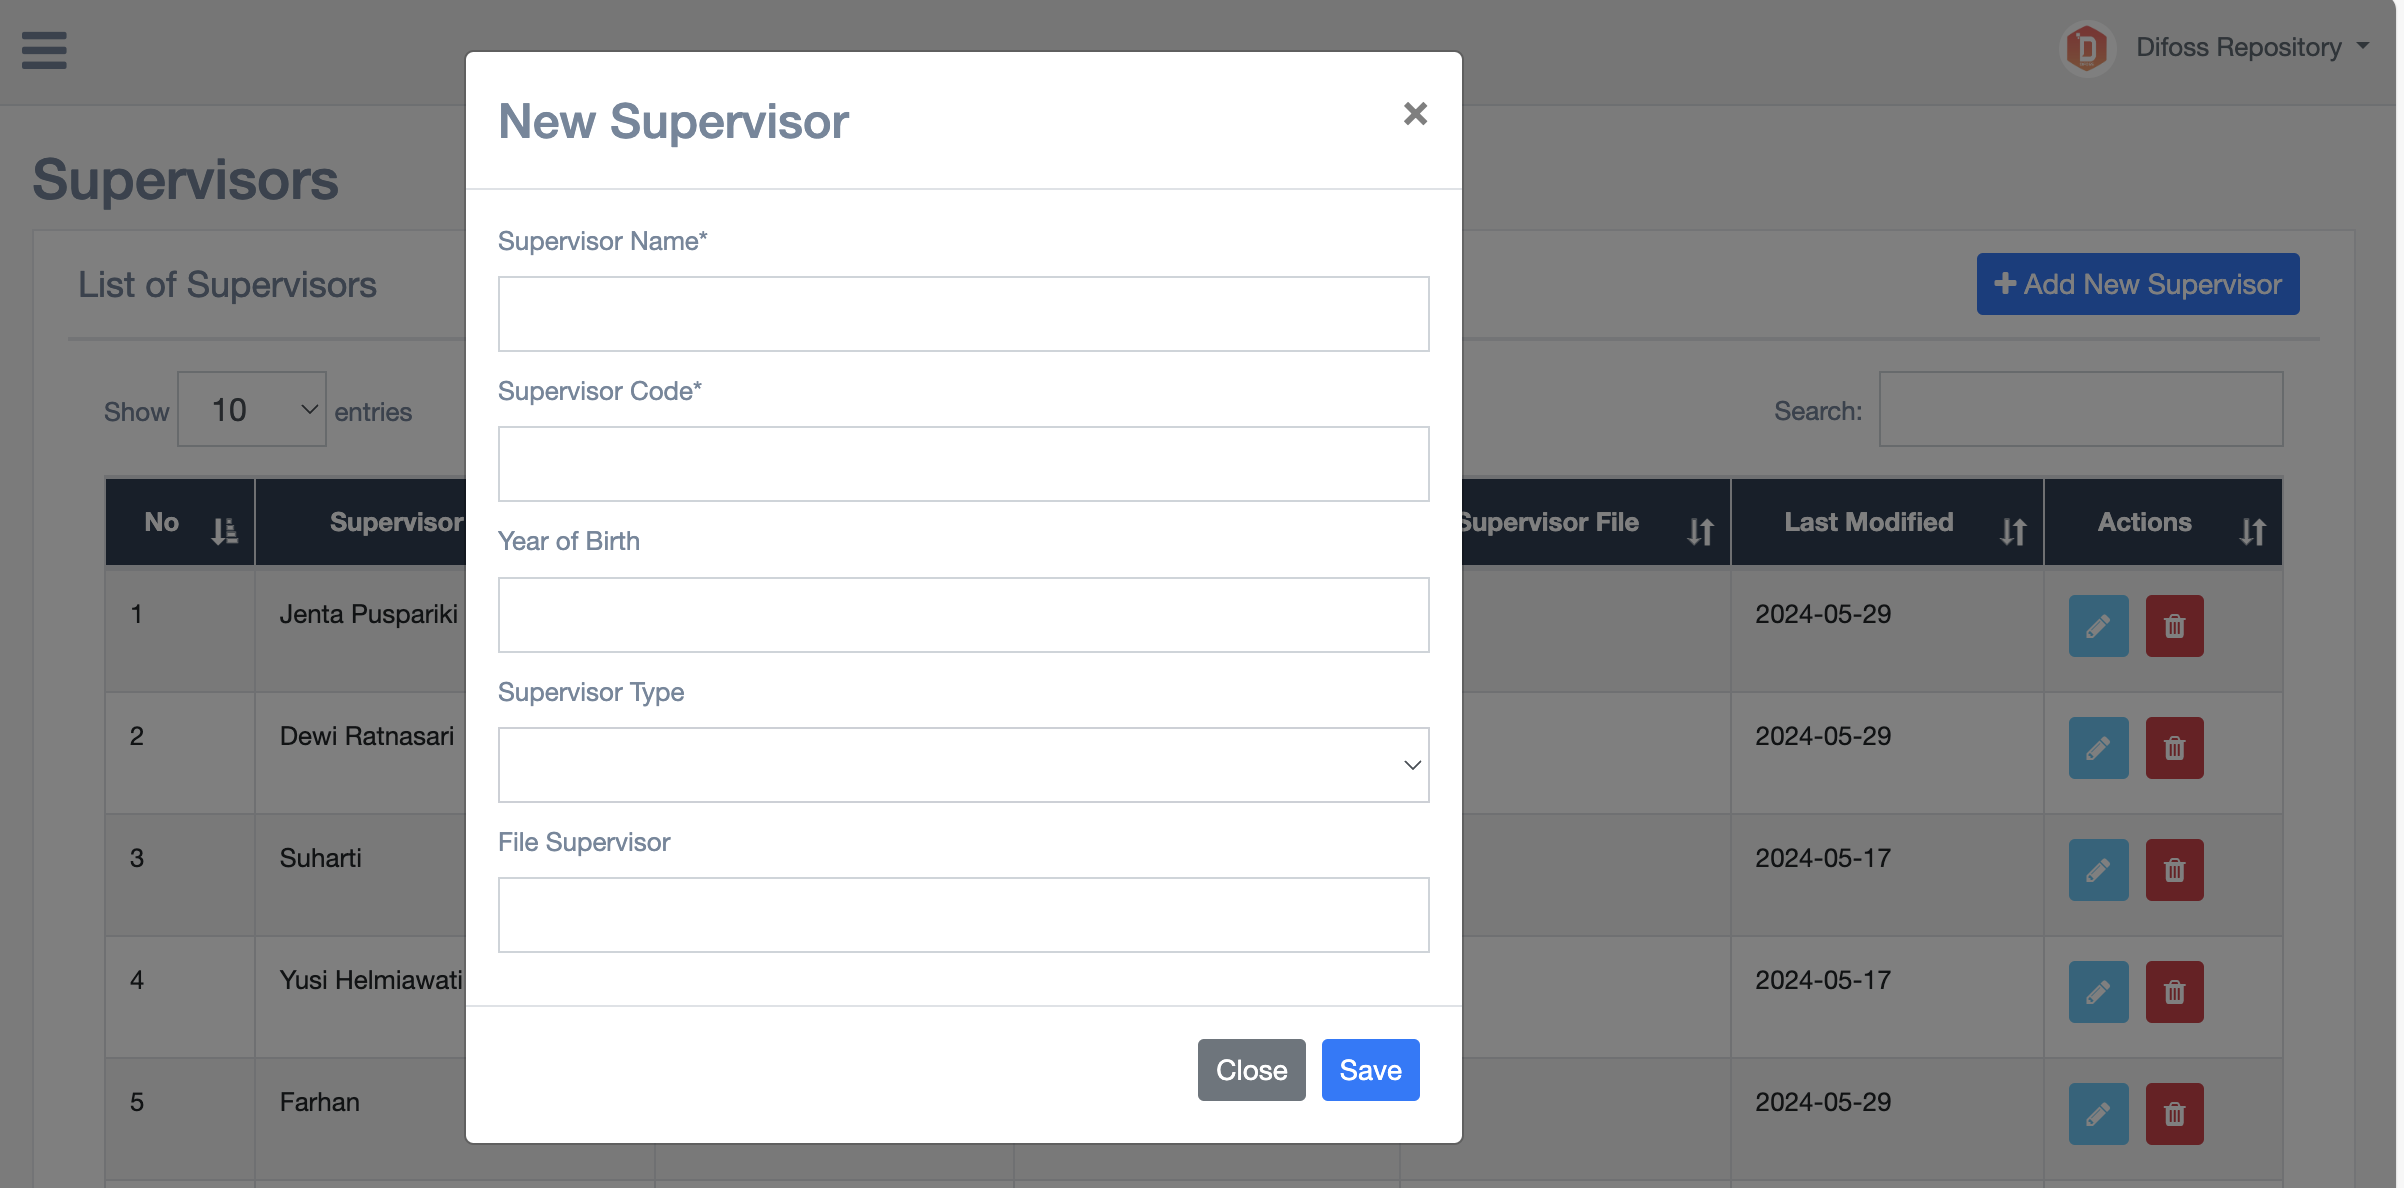Screen dimensions: 2404x1188
Task: Click edit pencil for Suharti row
Action: (x=2098, y=871)
